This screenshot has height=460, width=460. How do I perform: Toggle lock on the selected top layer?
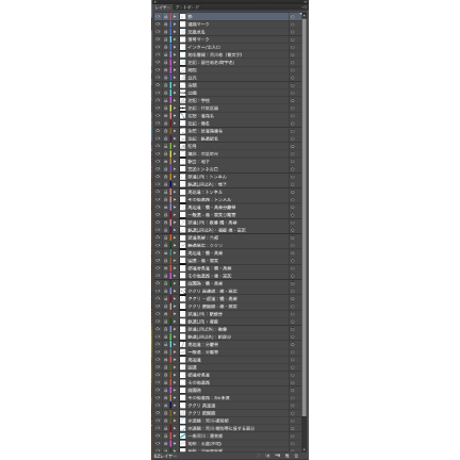click(x=165, y=16)
